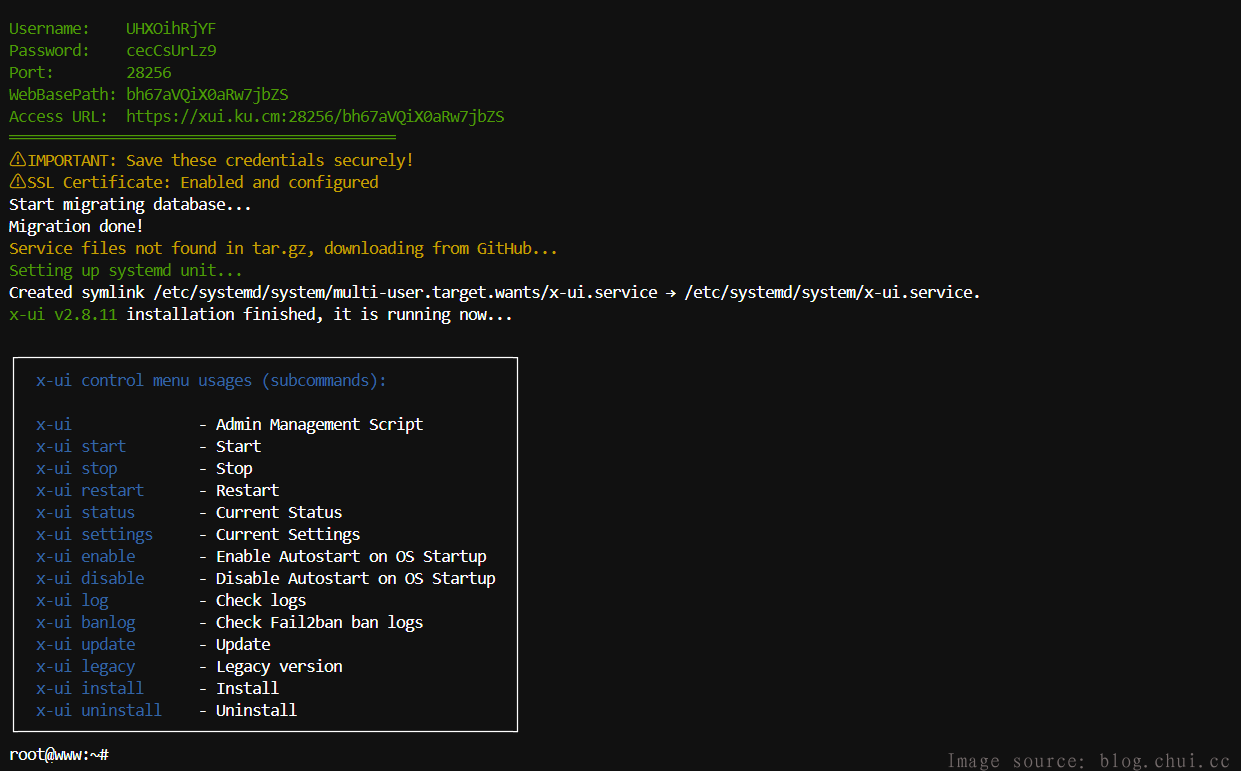The width and height of the screenshot is (1241, 771).
Task: Click the 'x-ui uninstall' subcommand text
Action: [x=99, y=710]
